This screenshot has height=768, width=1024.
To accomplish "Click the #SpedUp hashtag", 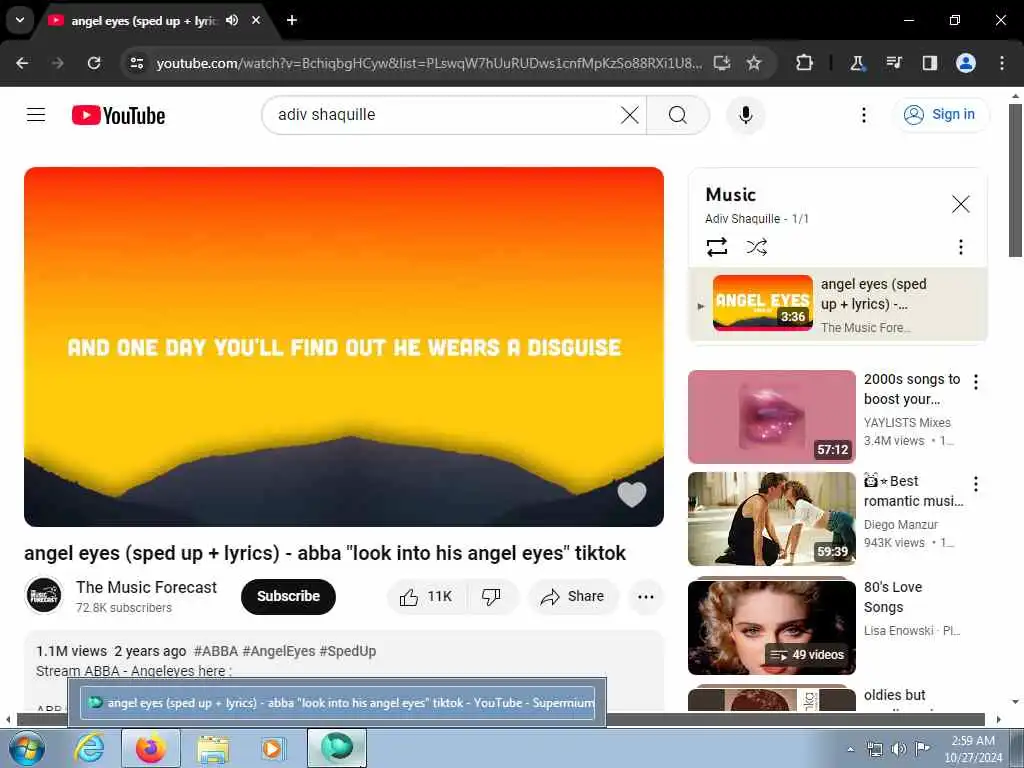I will click(347, 651).
